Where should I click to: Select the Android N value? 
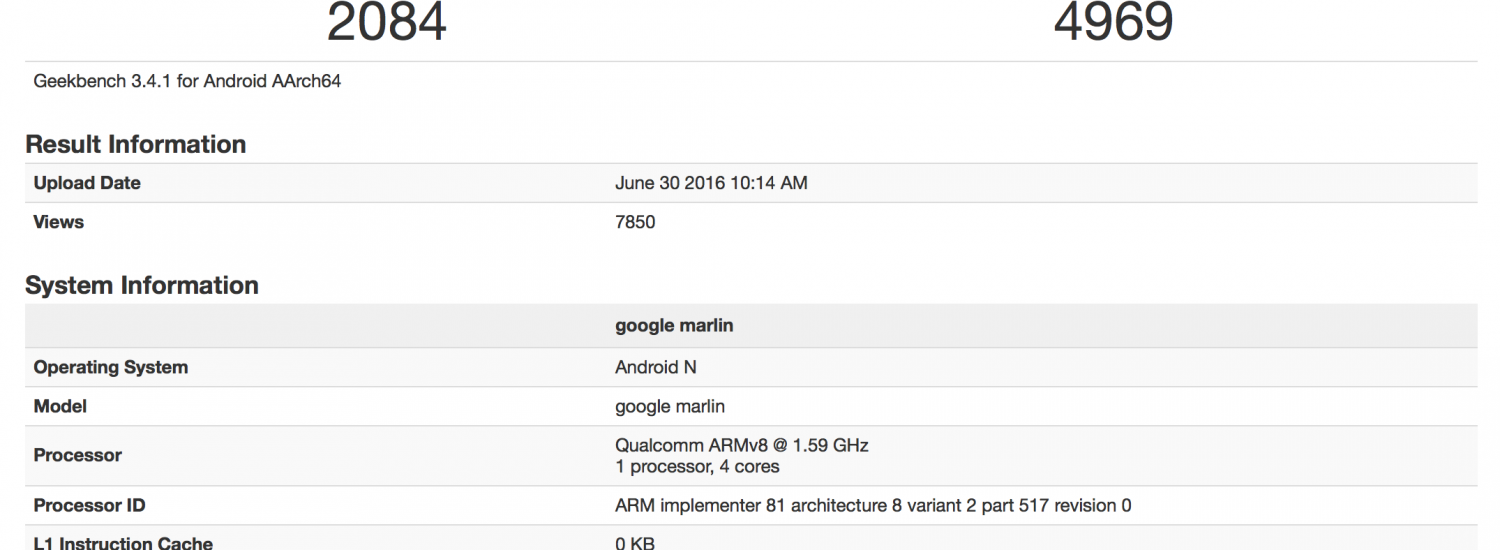[x=655, y=367]
